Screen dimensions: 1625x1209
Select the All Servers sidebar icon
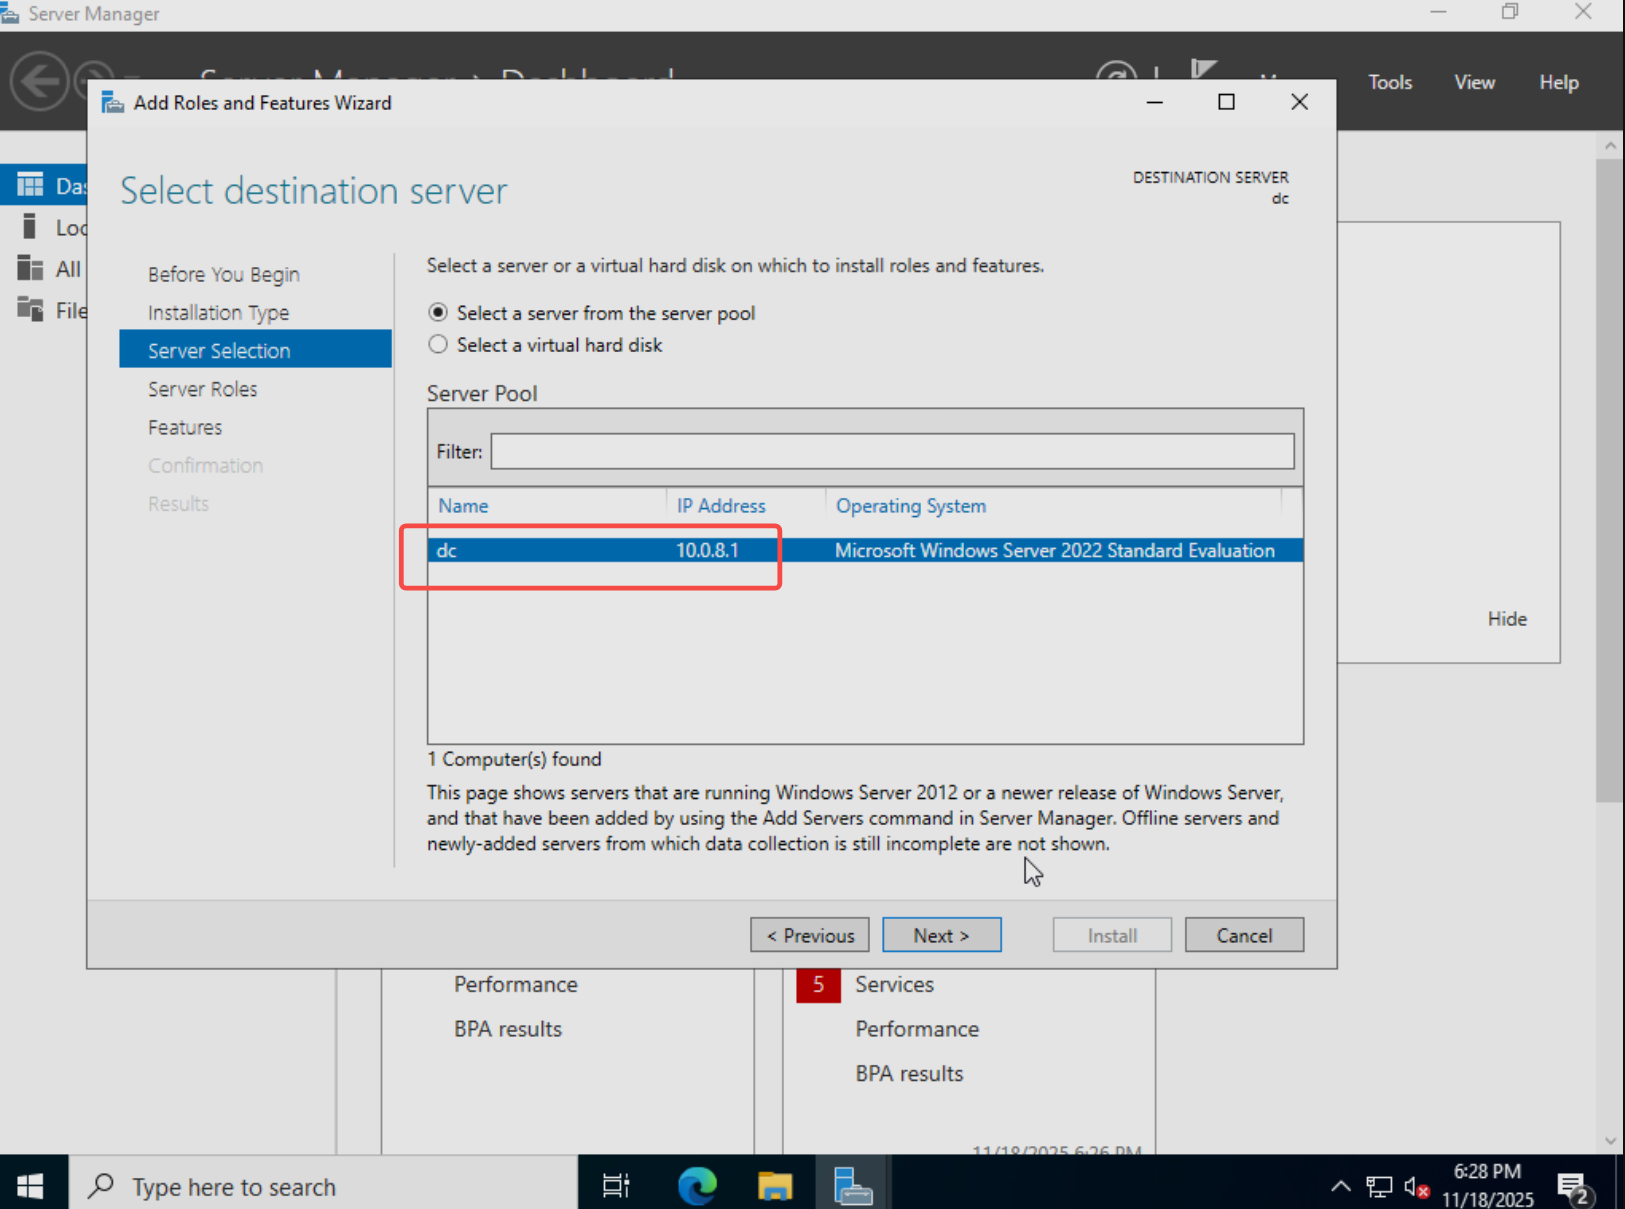(30, 268)
